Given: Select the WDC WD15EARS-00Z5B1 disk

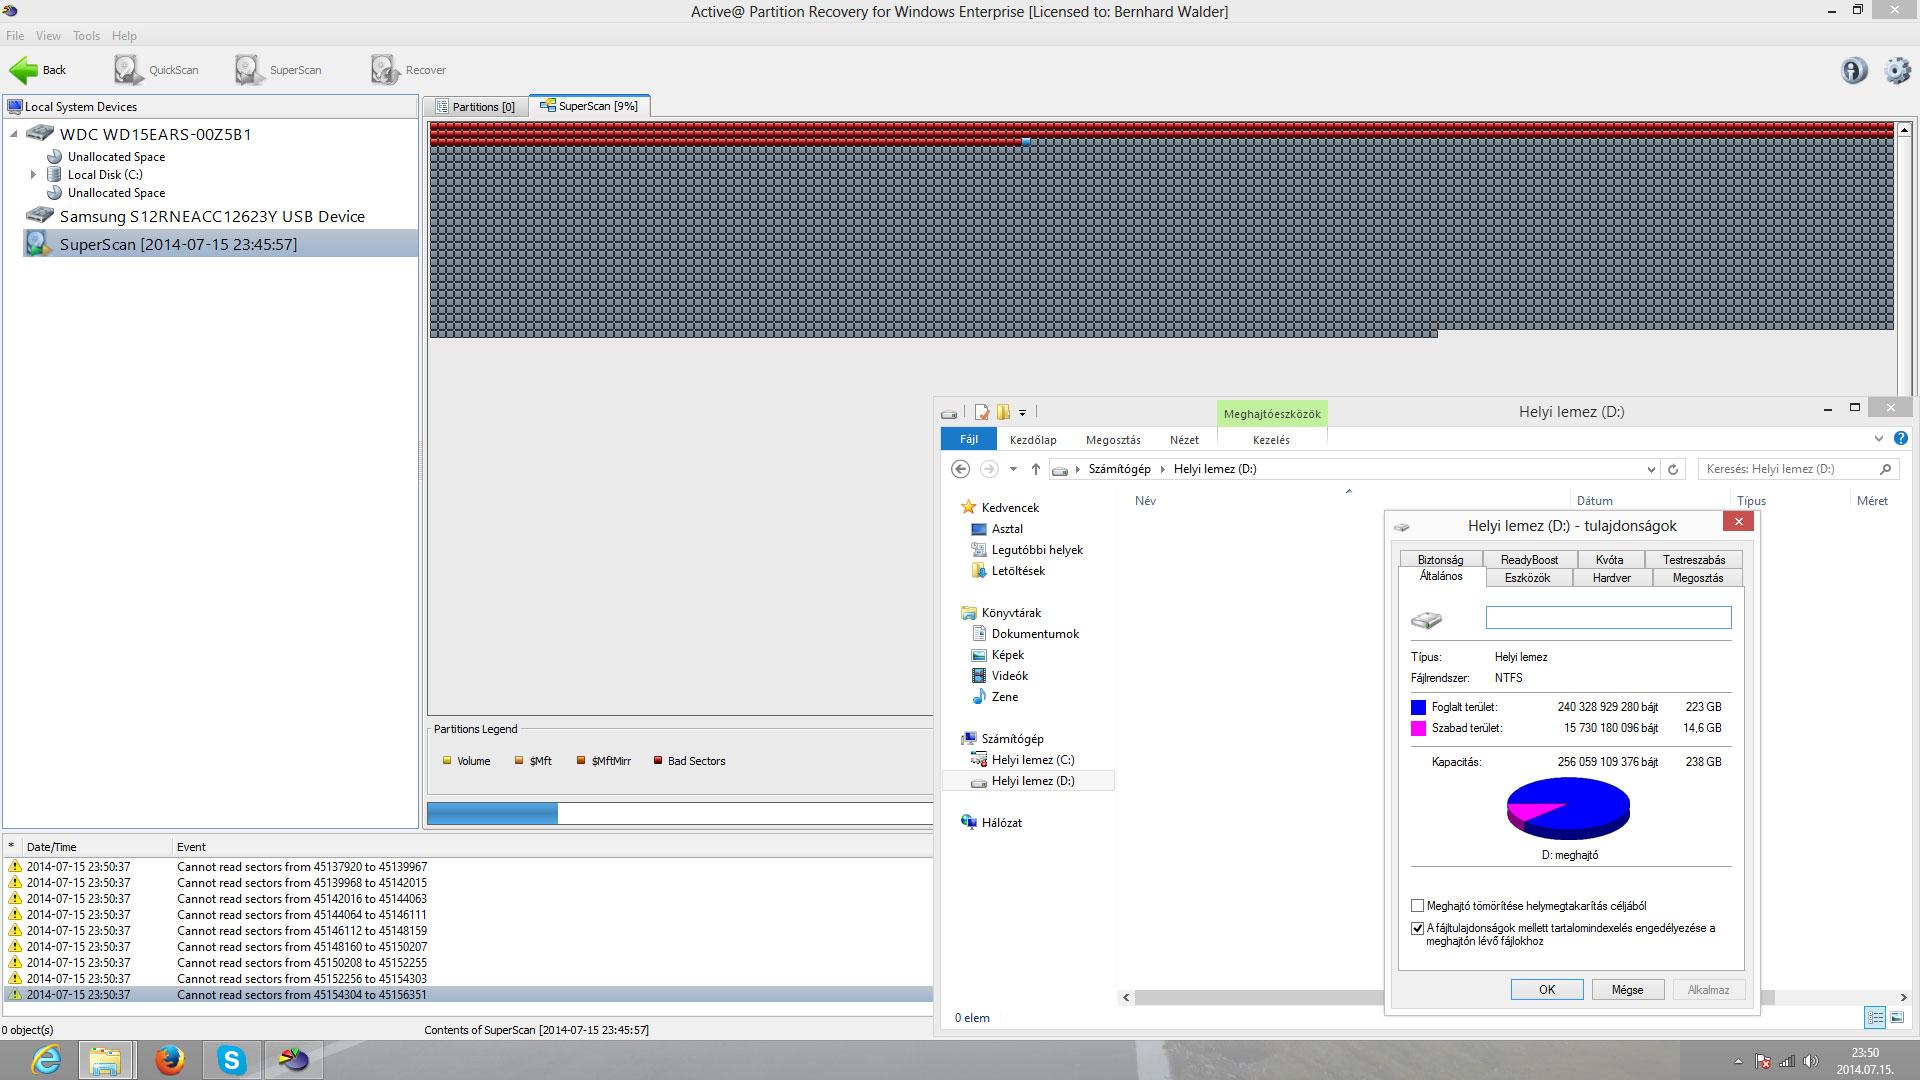Looking at the screenshot, I should tap(155, 134).
